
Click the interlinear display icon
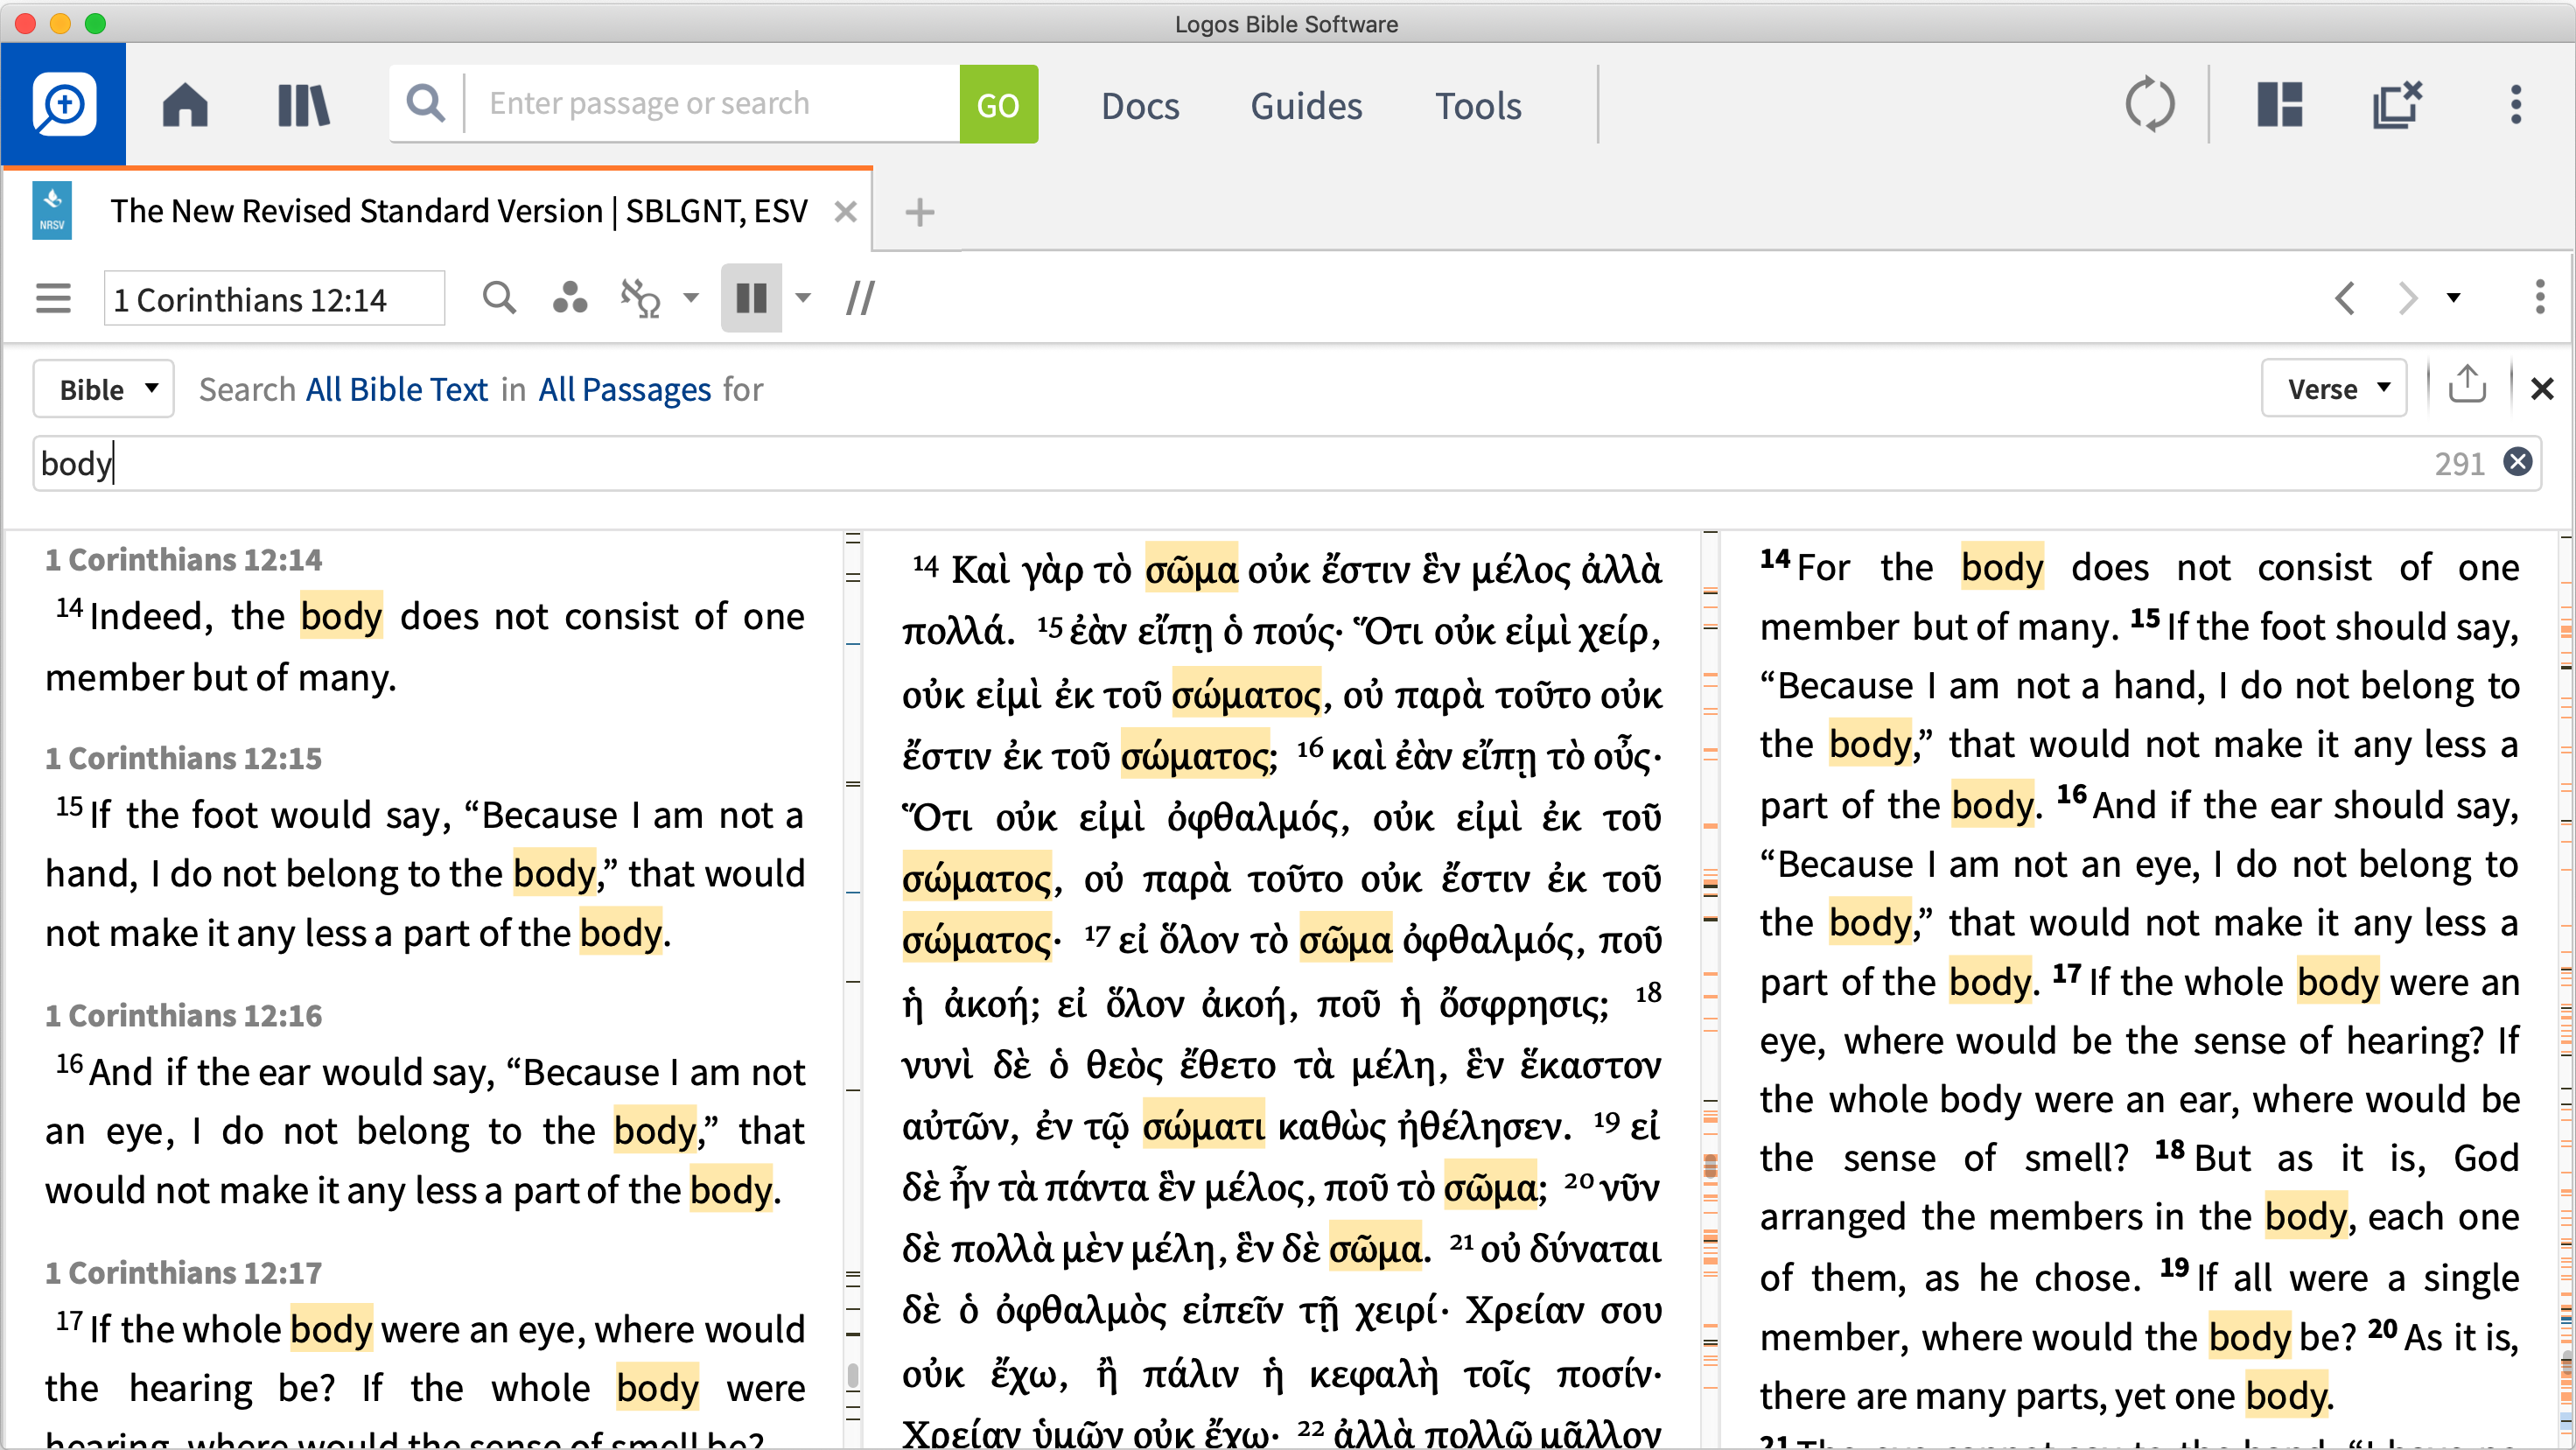click(640, 298)
